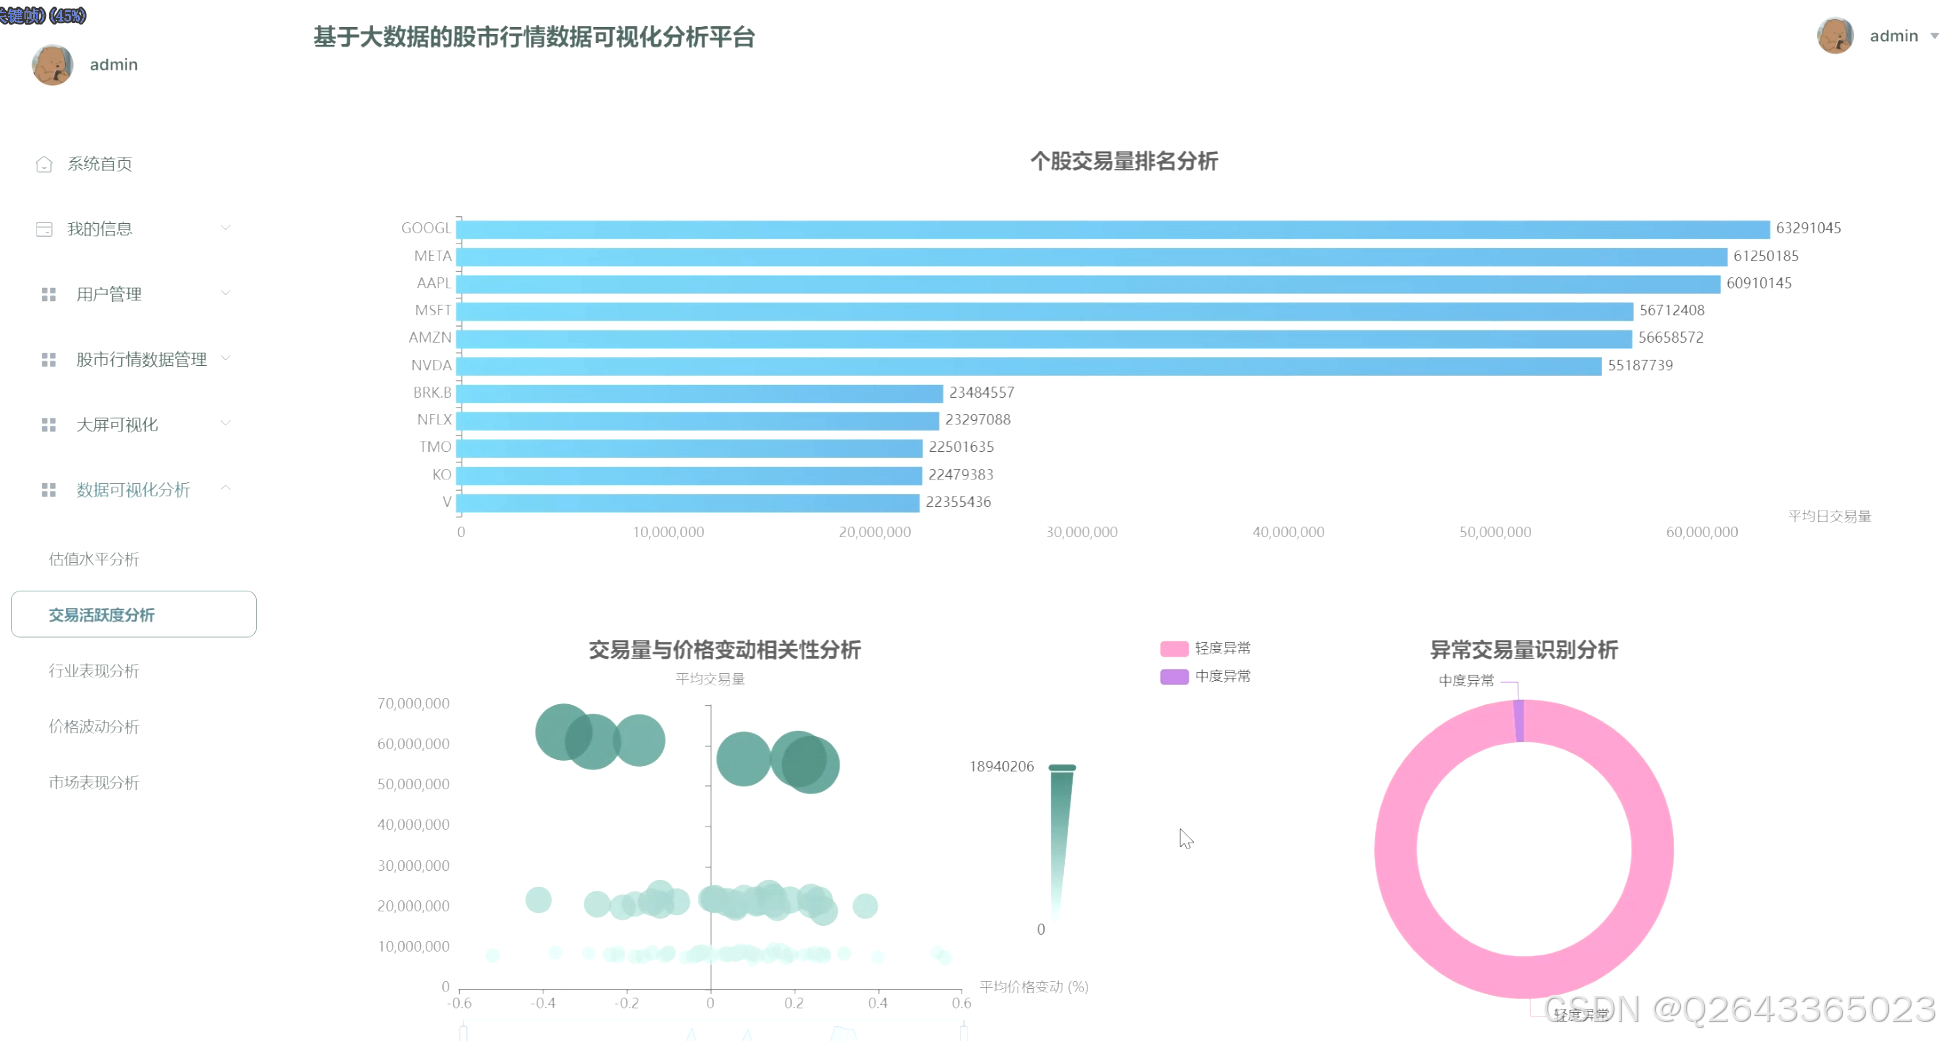Click the NFLX bar in ranking chart

[698, 421]
